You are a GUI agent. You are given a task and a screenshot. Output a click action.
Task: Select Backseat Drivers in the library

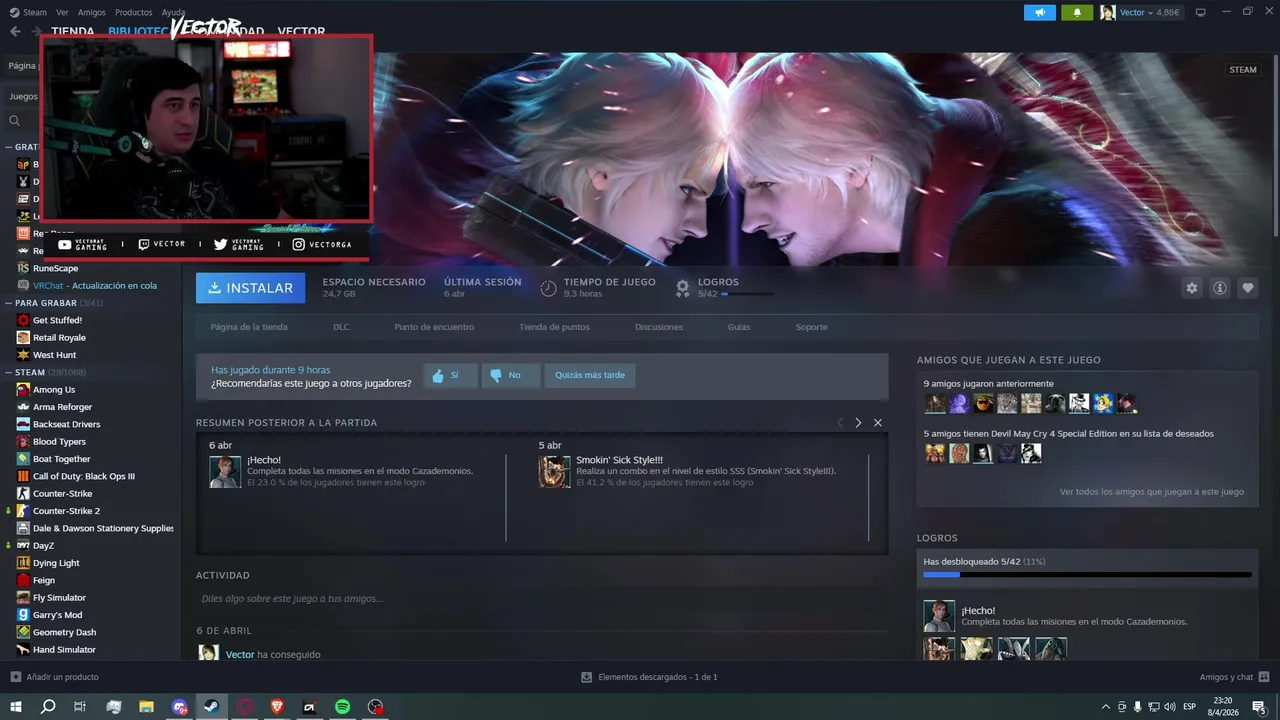tap(66, 424)
